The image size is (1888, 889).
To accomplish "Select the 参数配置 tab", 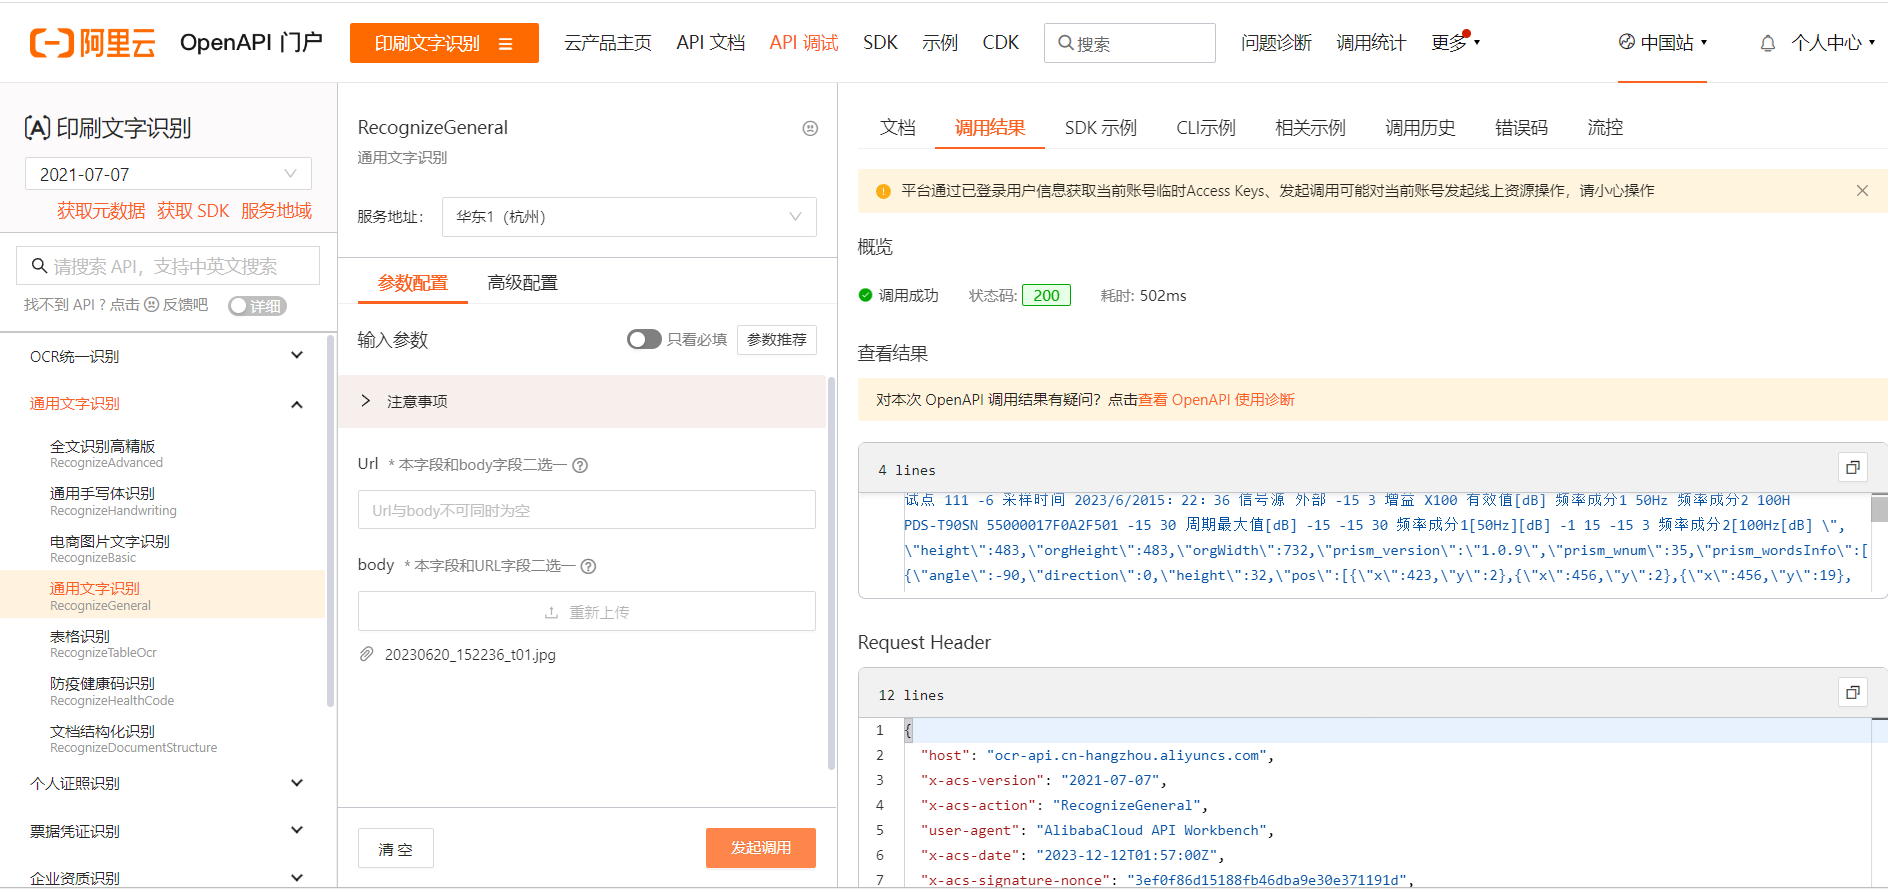I will coord(412,283).
